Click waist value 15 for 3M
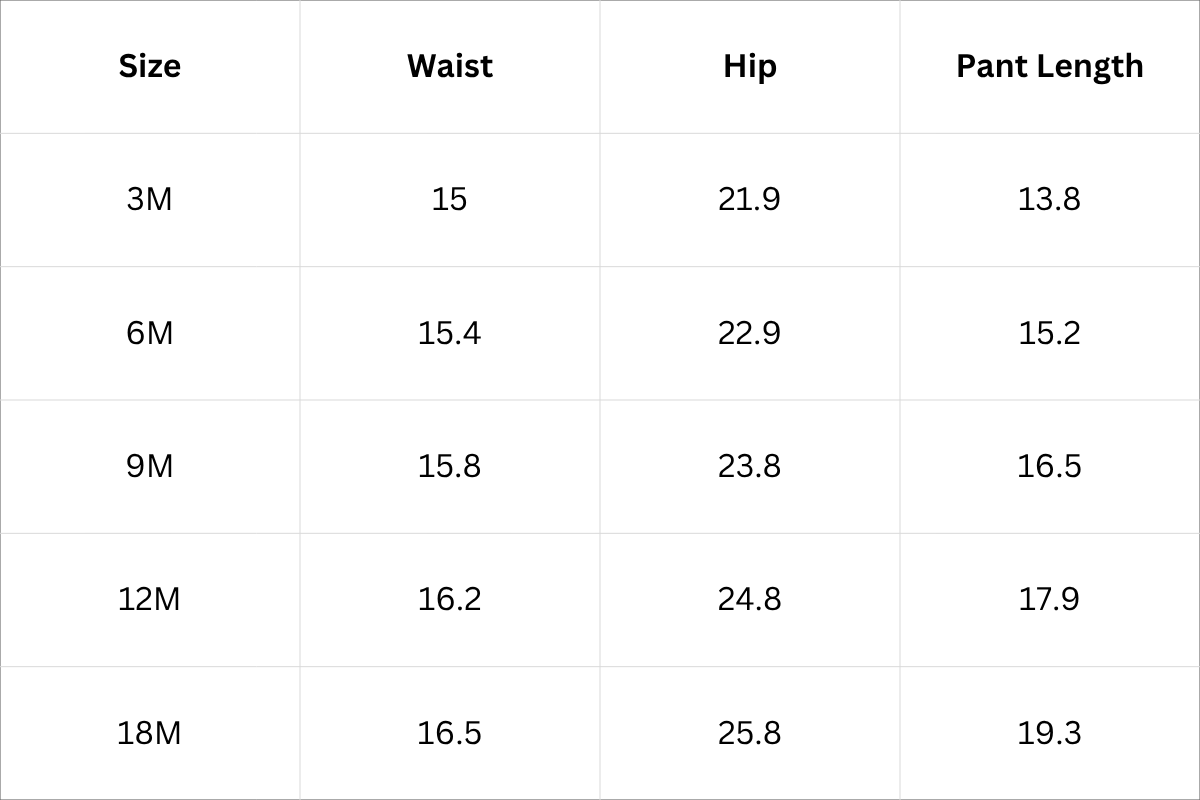 pos(450,199)
